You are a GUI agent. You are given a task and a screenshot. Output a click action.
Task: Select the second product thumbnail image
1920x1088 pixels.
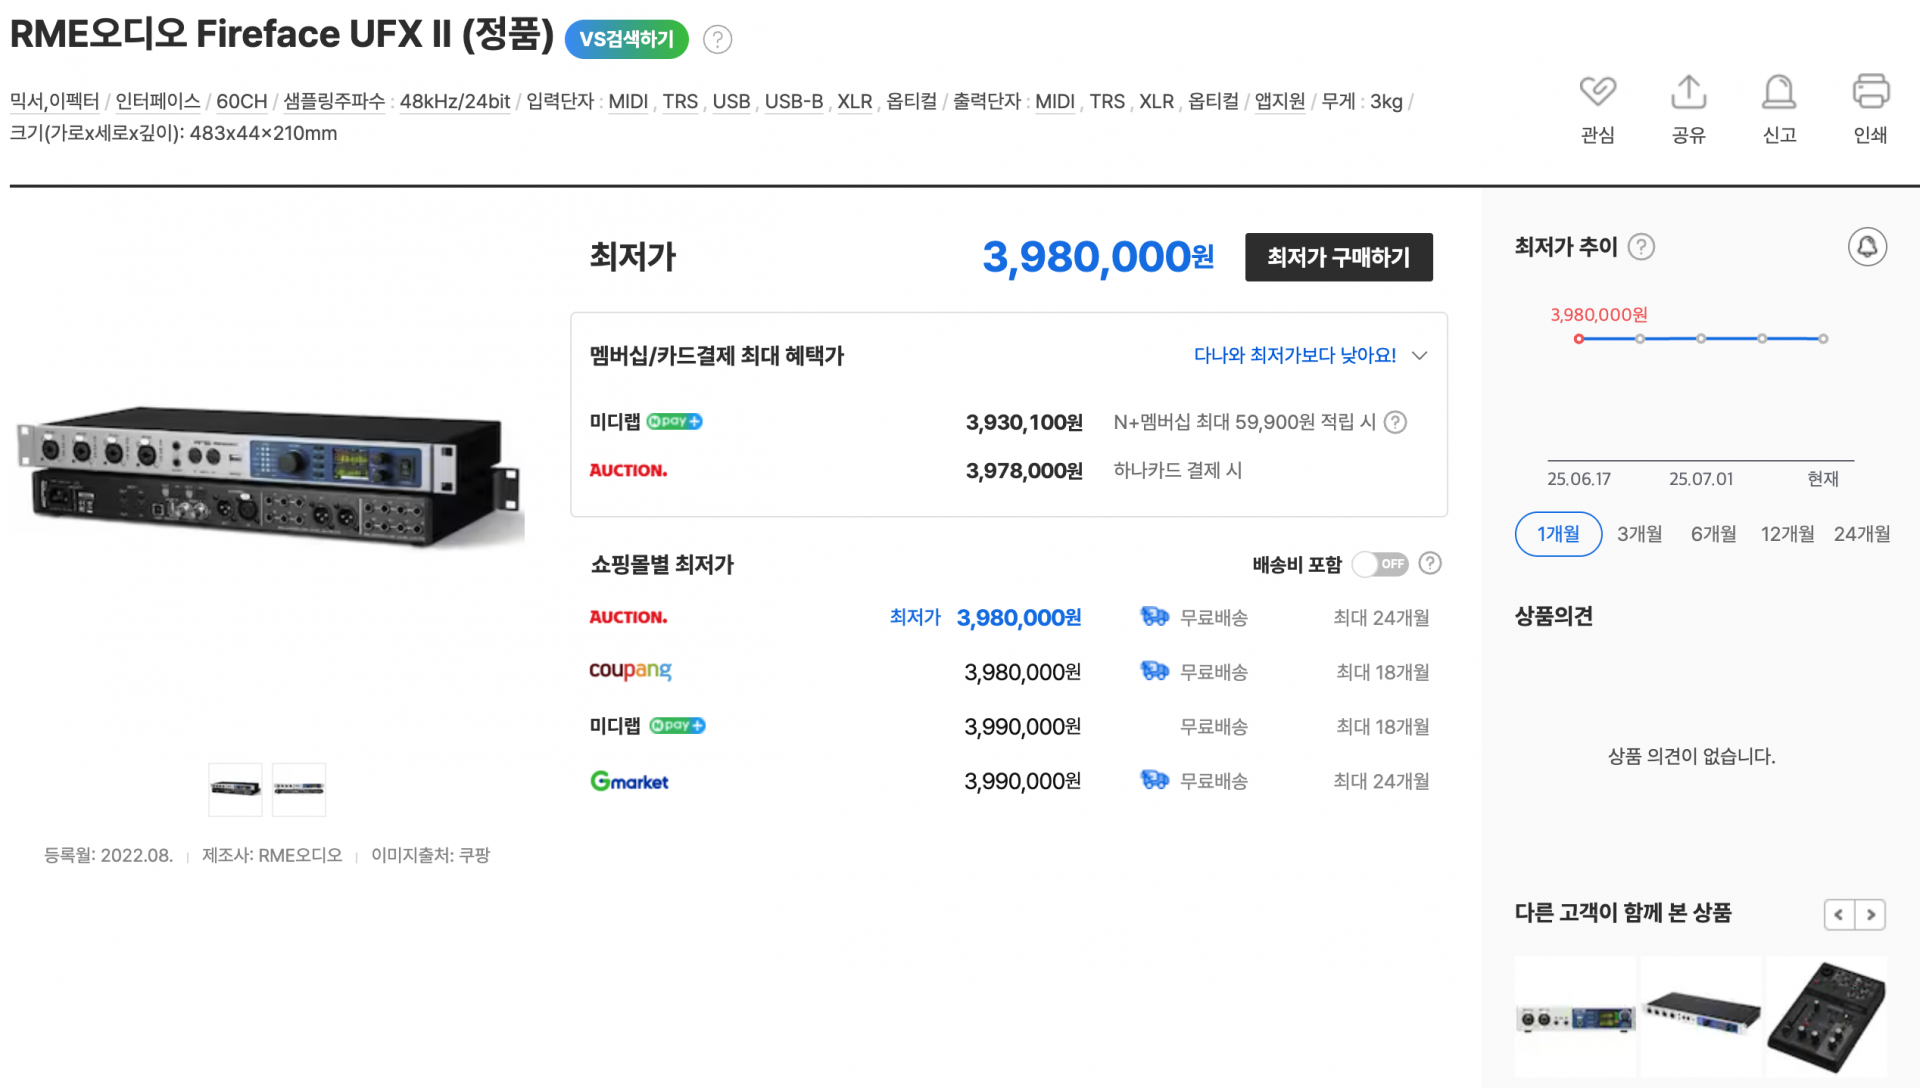pyautogui.click(x=299, y=789)
